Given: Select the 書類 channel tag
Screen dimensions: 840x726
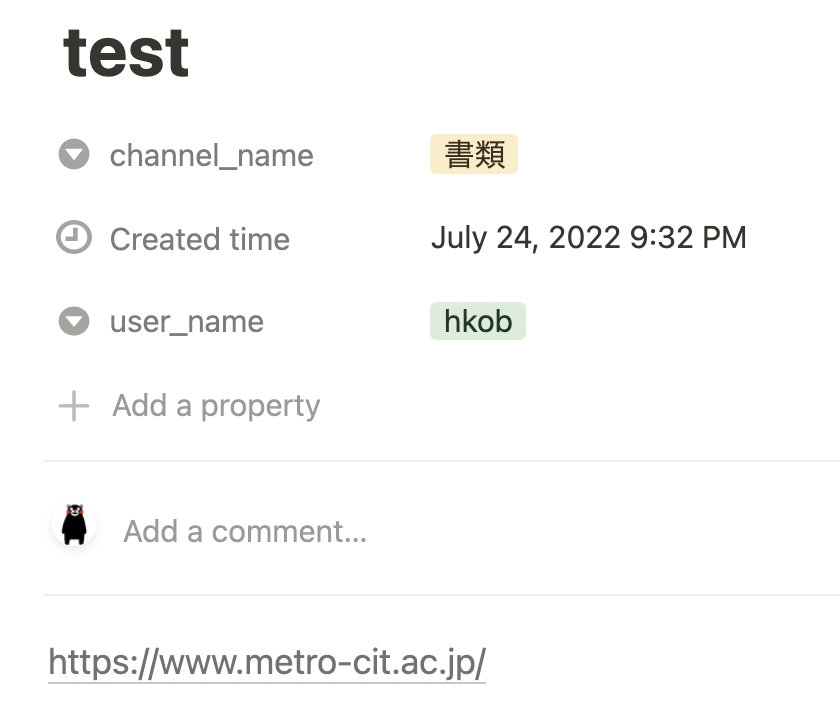Looking at the screenshot, I should click(474, 154).
